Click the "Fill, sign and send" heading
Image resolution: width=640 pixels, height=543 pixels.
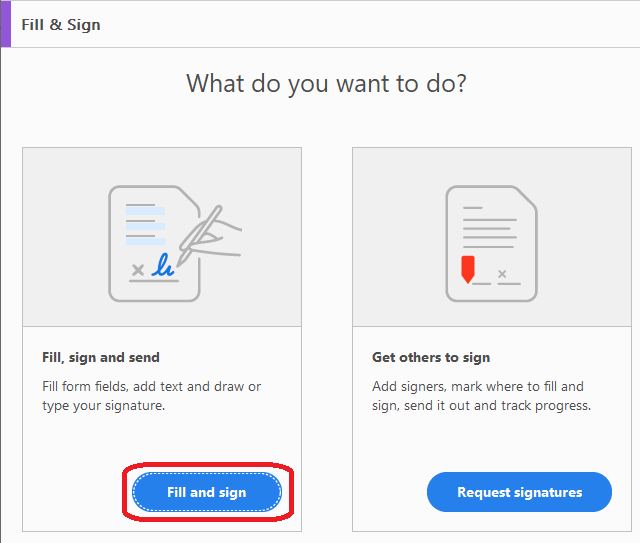pyautogui.click(x=101, y=357)
